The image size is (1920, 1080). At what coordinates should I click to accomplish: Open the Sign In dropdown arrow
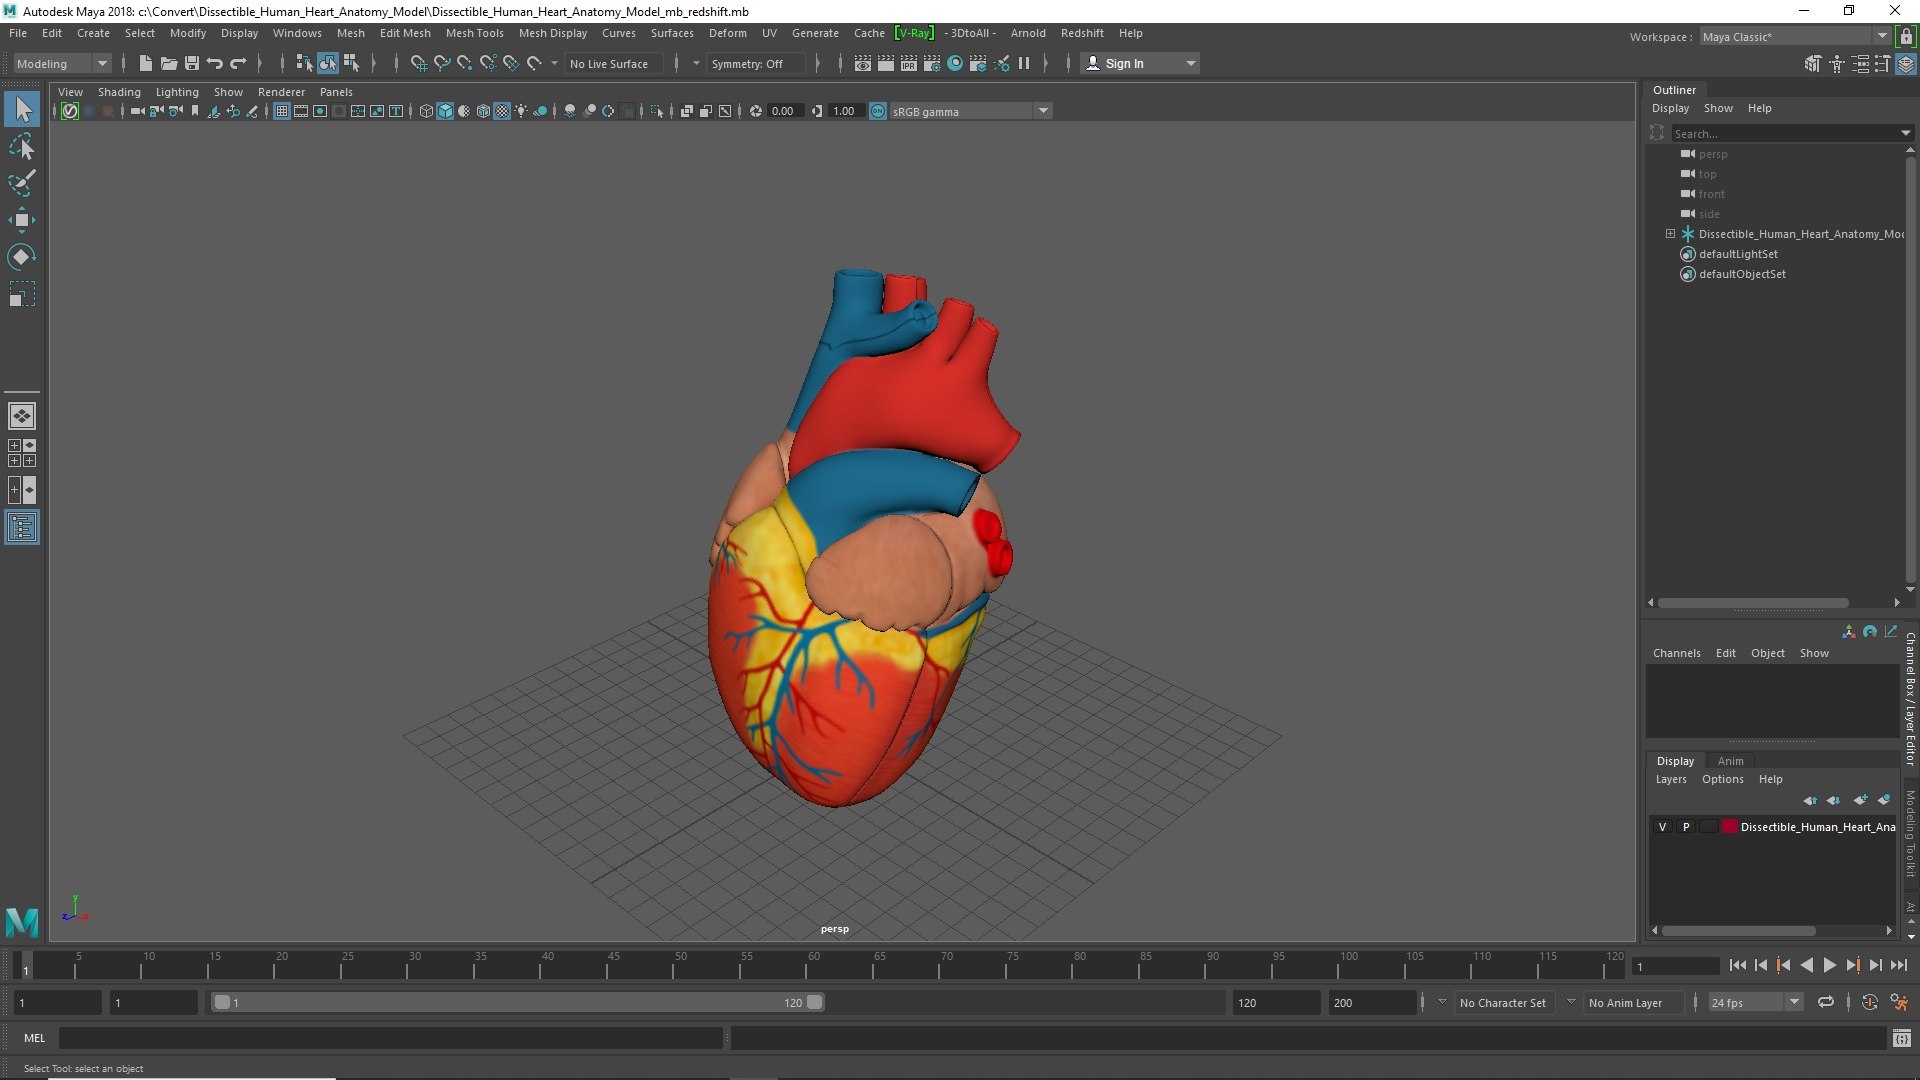[x=1190, y=63]
